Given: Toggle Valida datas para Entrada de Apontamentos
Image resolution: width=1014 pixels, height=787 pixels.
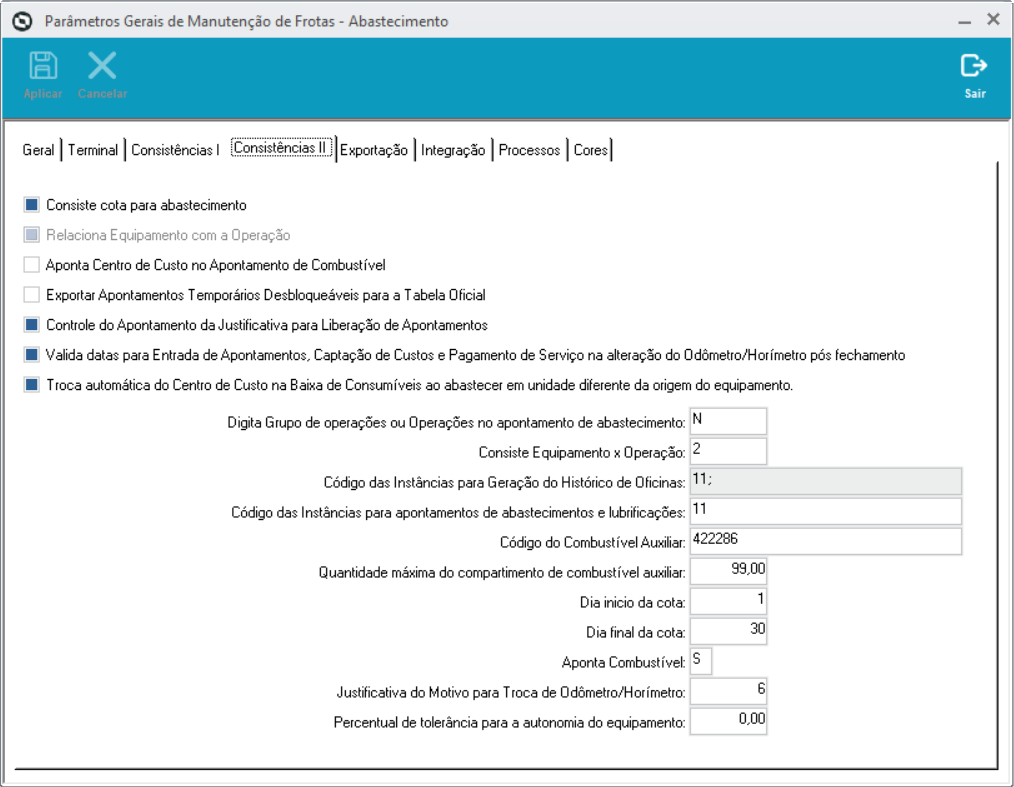Looking at the screenshot, I should (32, 354).
